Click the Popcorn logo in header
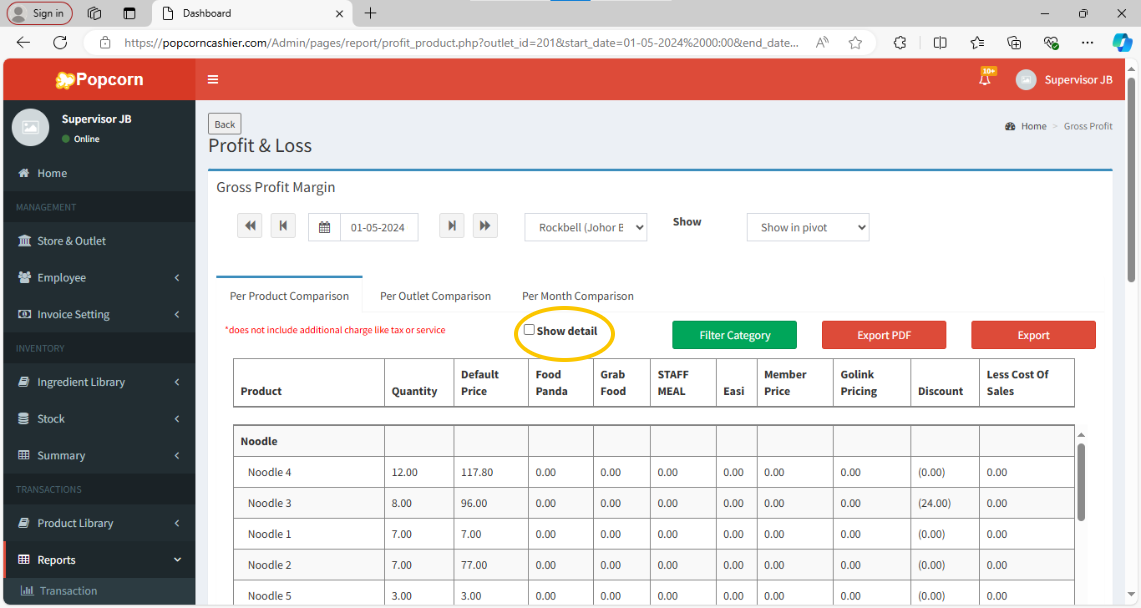This screenshot has height=608, width=1141. [100, 79]
